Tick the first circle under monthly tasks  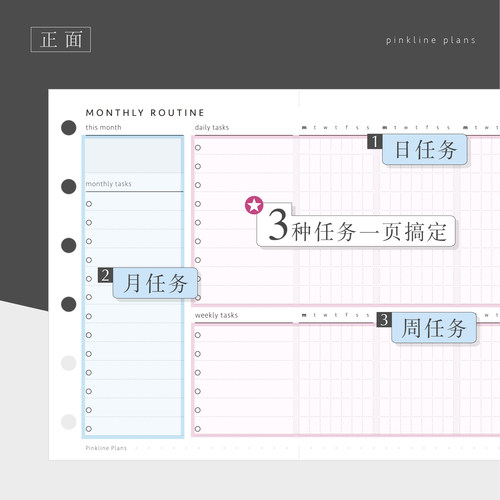89,204
